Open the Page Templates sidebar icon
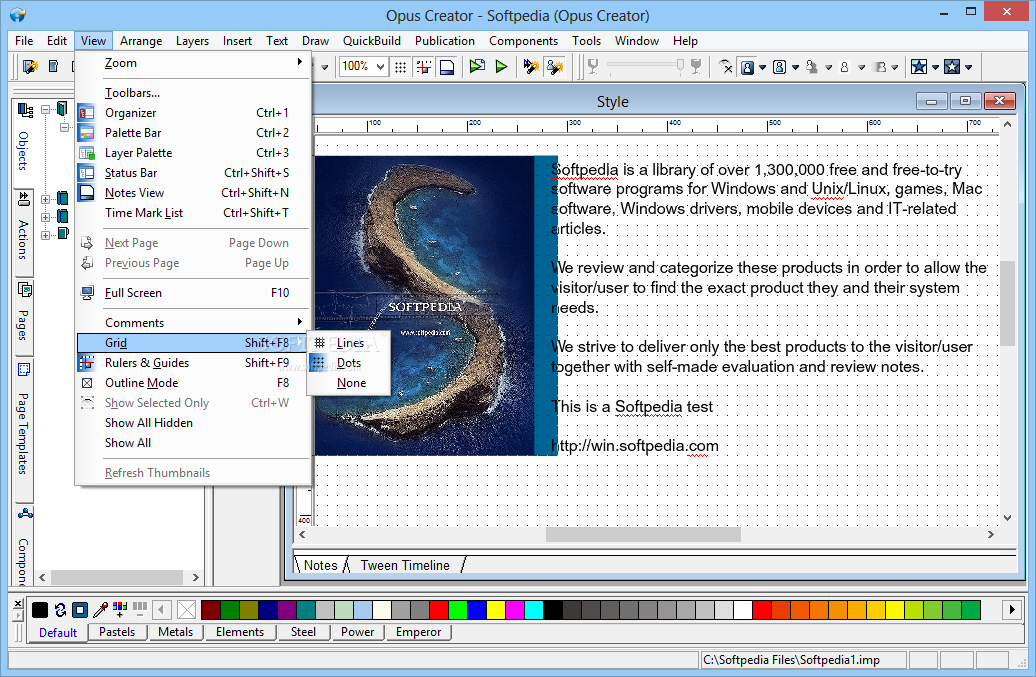Screen dimensions: 1036x677 click(24, 369)
